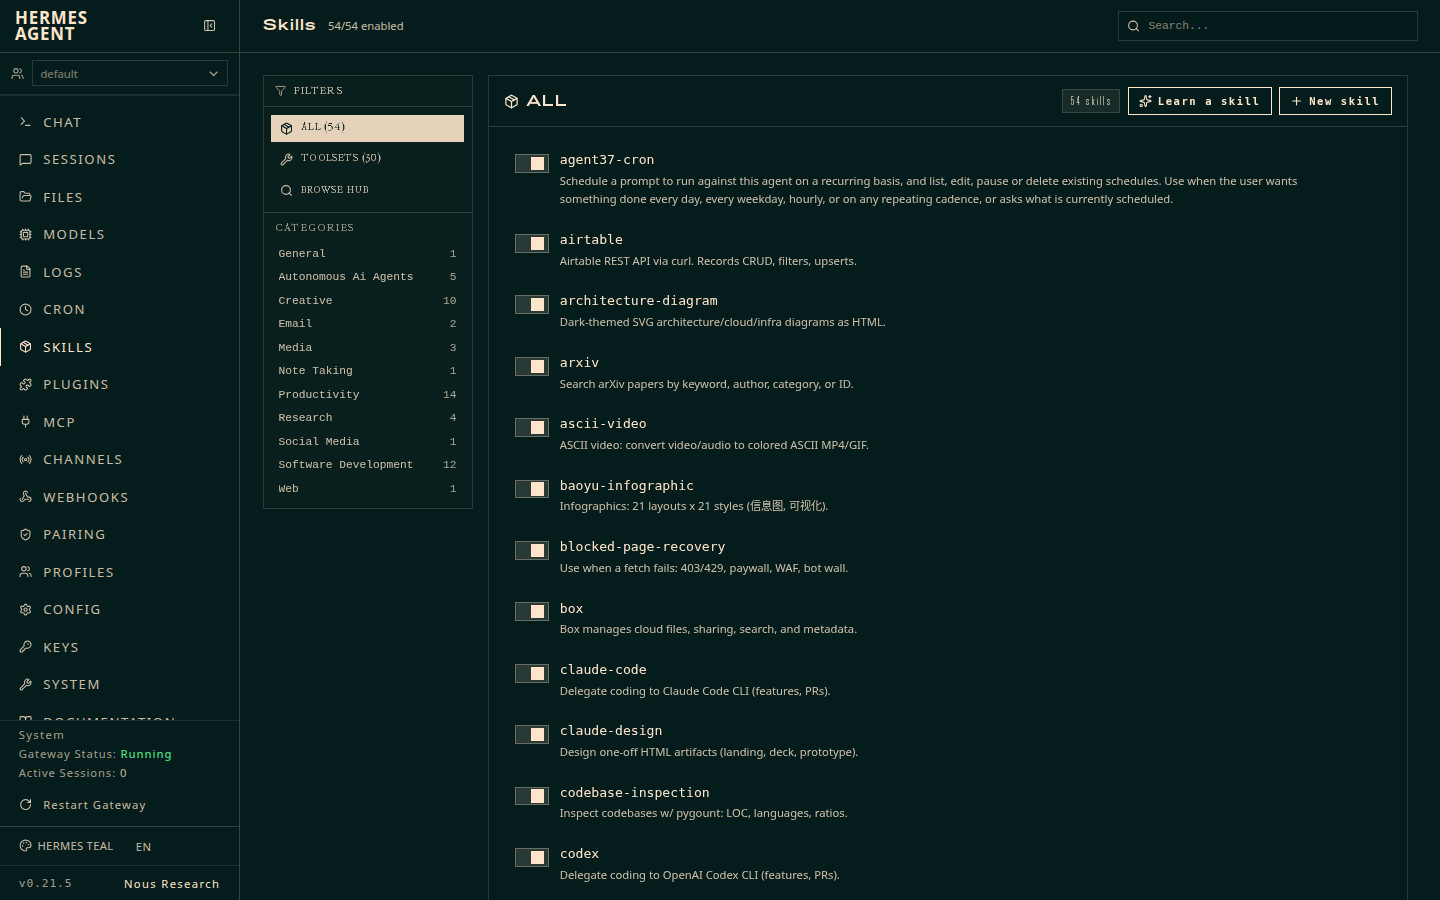Viewport: 1440px width, 900px height.
Task: Filter by General category
Action: tap(367, 254)
